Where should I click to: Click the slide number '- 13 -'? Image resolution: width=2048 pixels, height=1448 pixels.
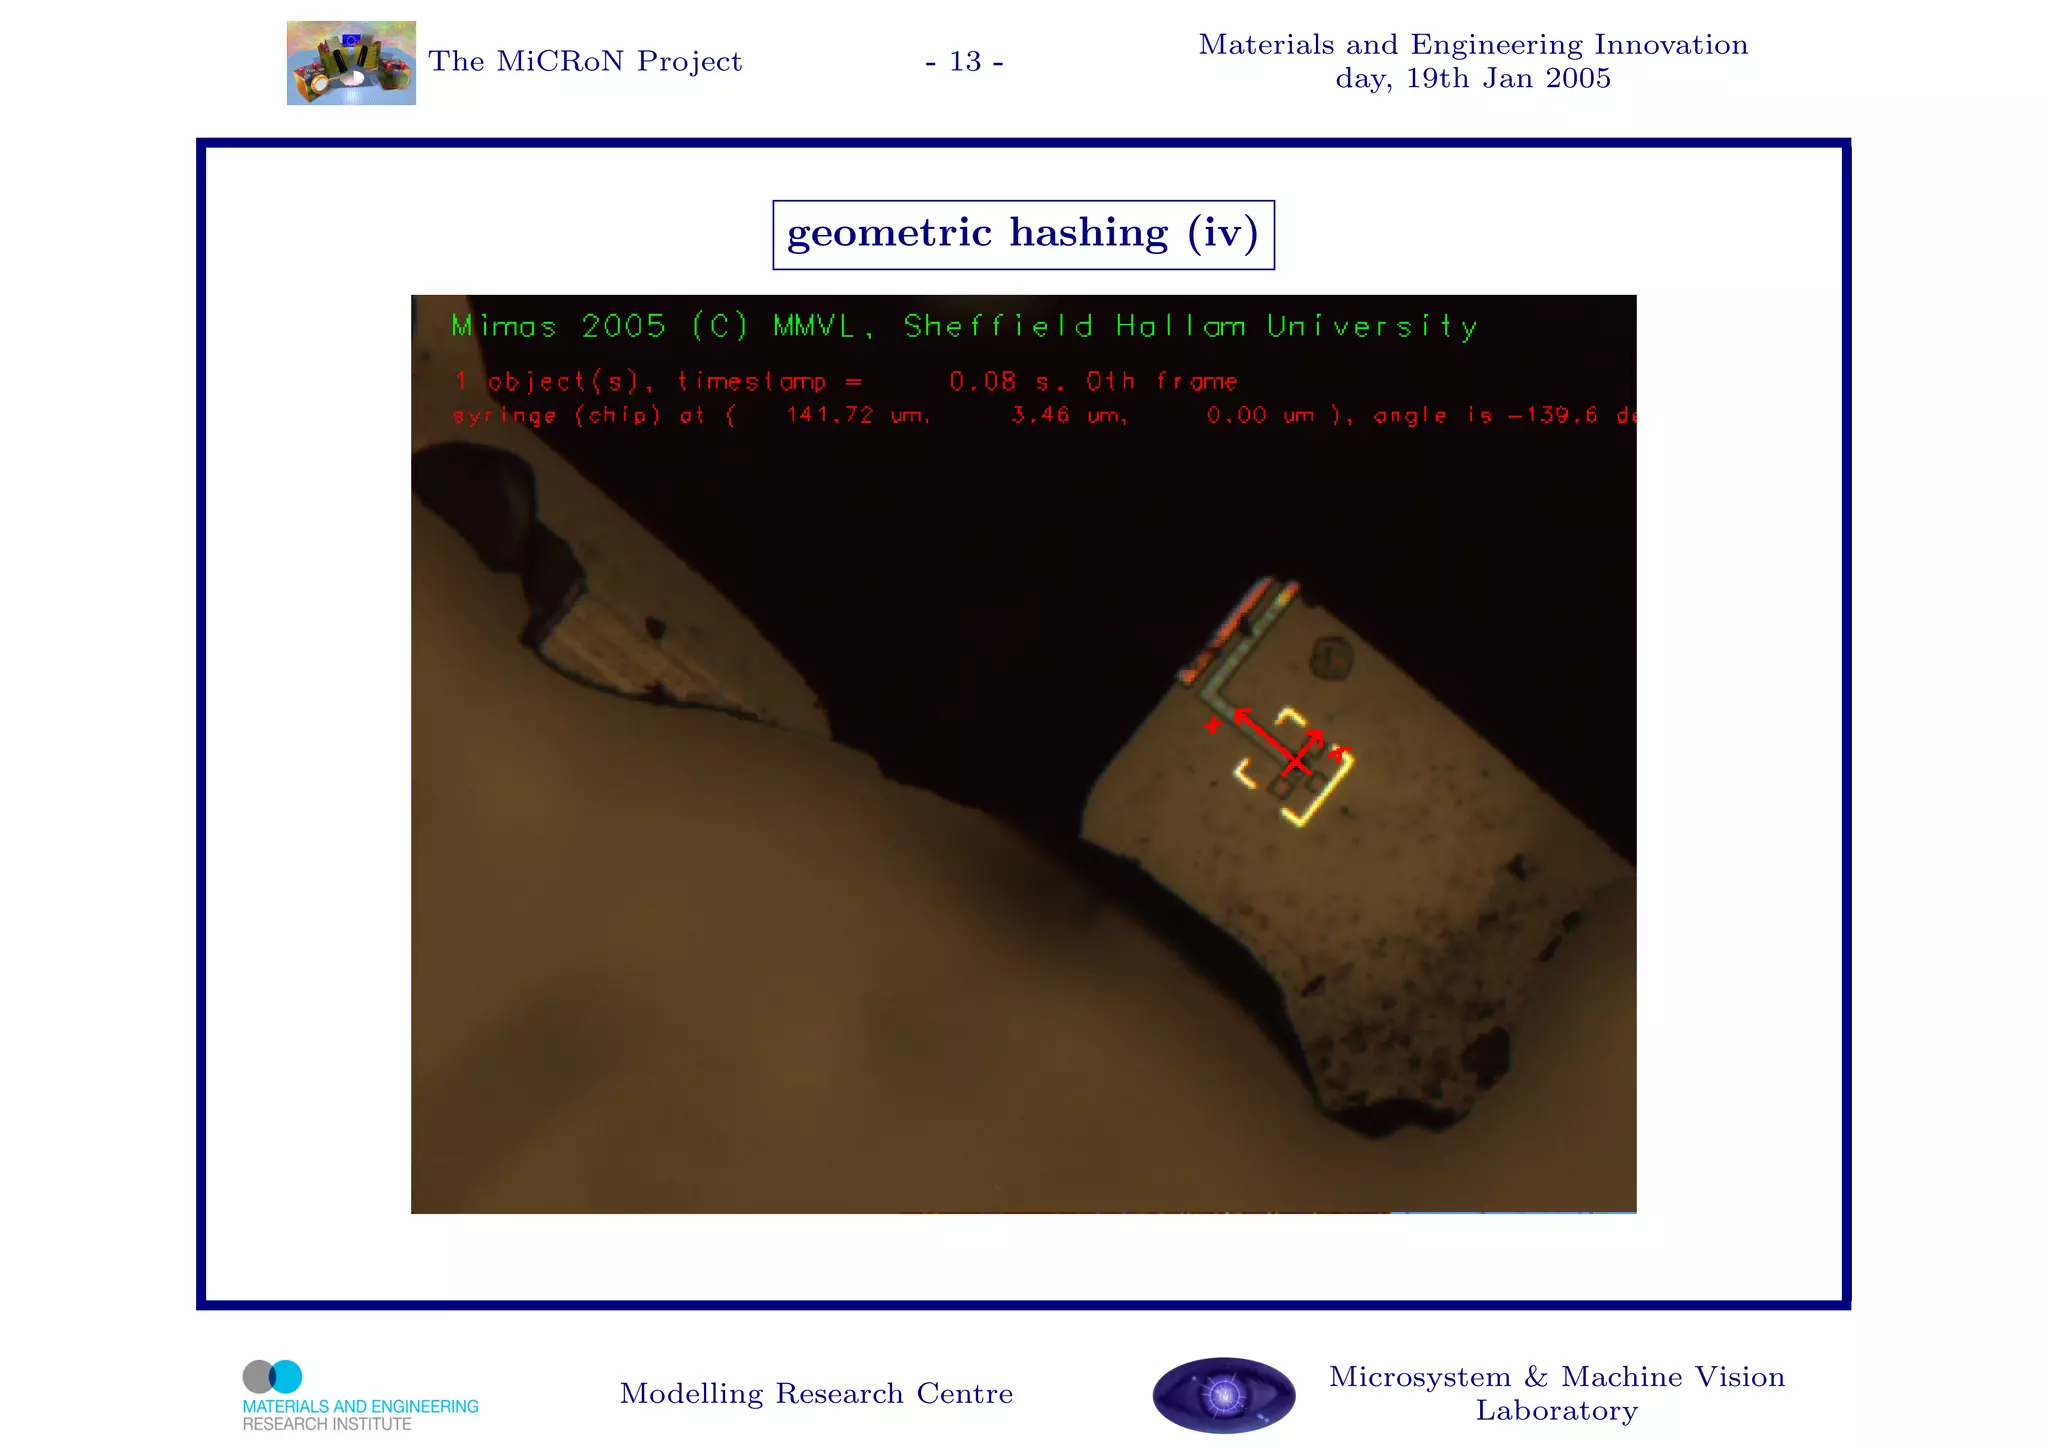point(964,62)
